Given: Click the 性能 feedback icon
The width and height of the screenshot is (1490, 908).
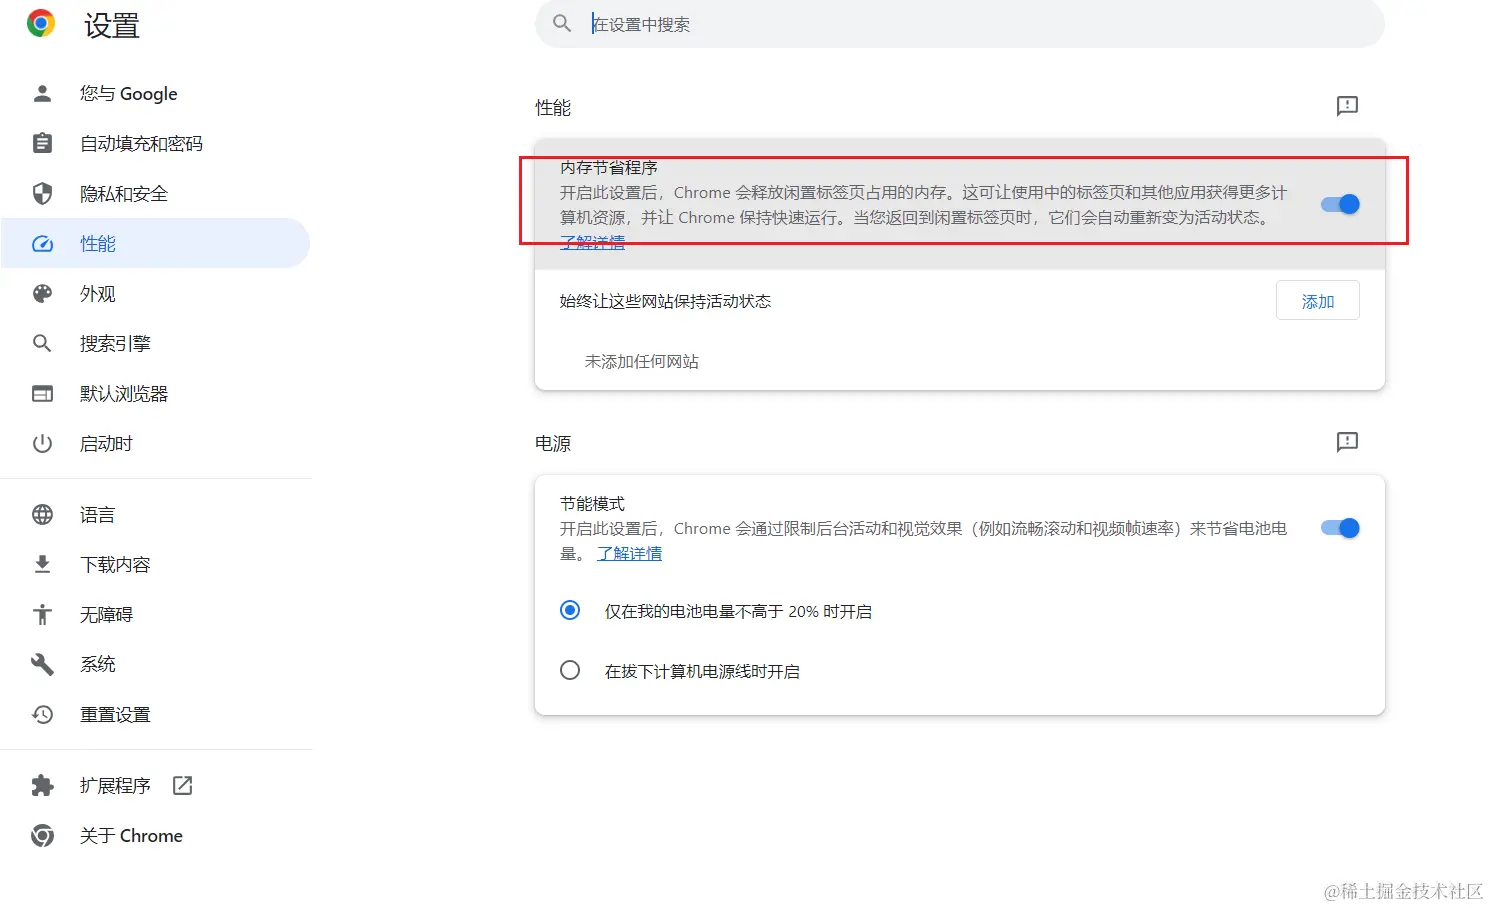Looking at the screenshot, I should (x=1346, y=106).
